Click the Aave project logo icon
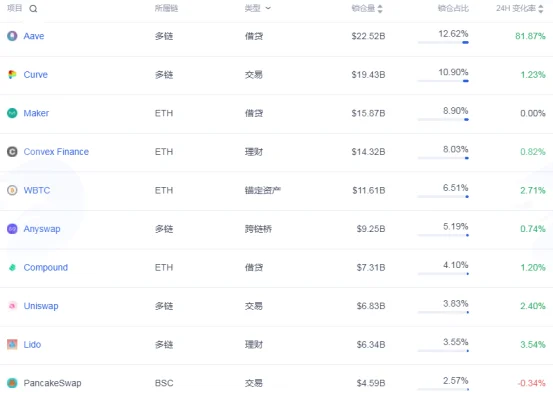Viewport: 553px width, 393px height. tap(12, 36)
